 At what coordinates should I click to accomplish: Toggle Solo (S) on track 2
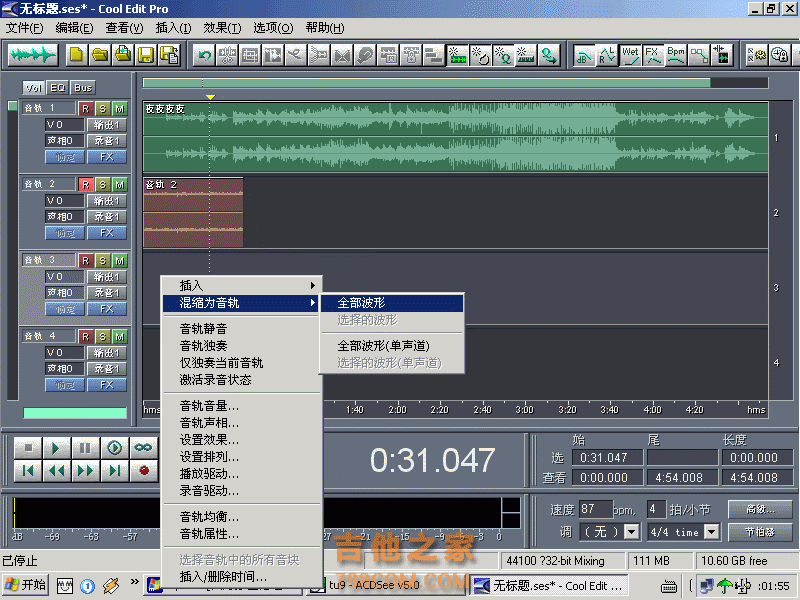click(x=102, y=184)
